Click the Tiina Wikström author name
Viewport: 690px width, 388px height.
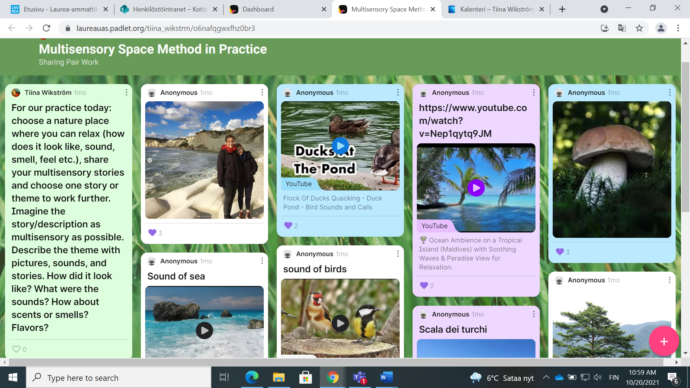coord(48,92)
